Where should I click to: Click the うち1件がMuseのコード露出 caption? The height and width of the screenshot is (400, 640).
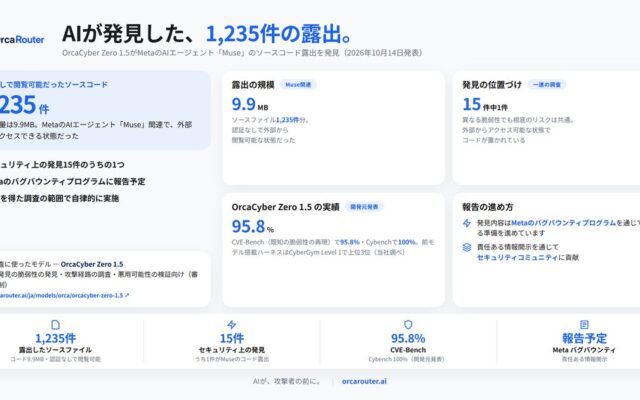(232, 359)
